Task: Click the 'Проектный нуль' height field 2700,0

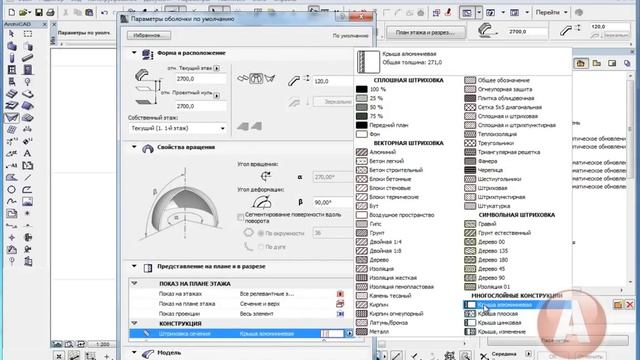Action: point(200,106)
